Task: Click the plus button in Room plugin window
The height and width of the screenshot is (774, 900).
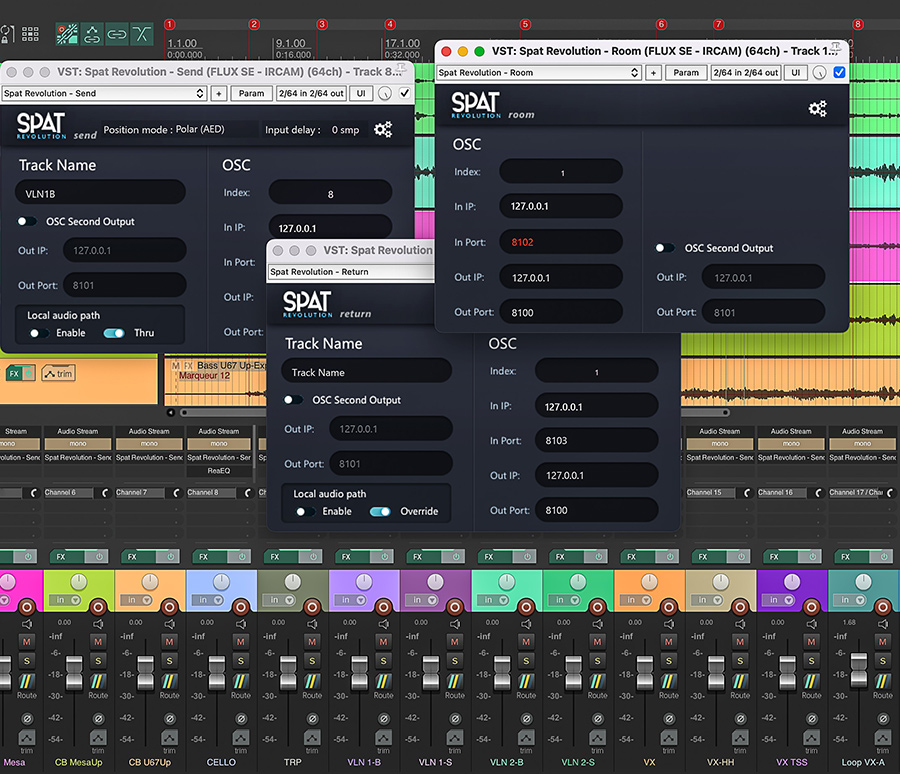Action: [653, 72]
